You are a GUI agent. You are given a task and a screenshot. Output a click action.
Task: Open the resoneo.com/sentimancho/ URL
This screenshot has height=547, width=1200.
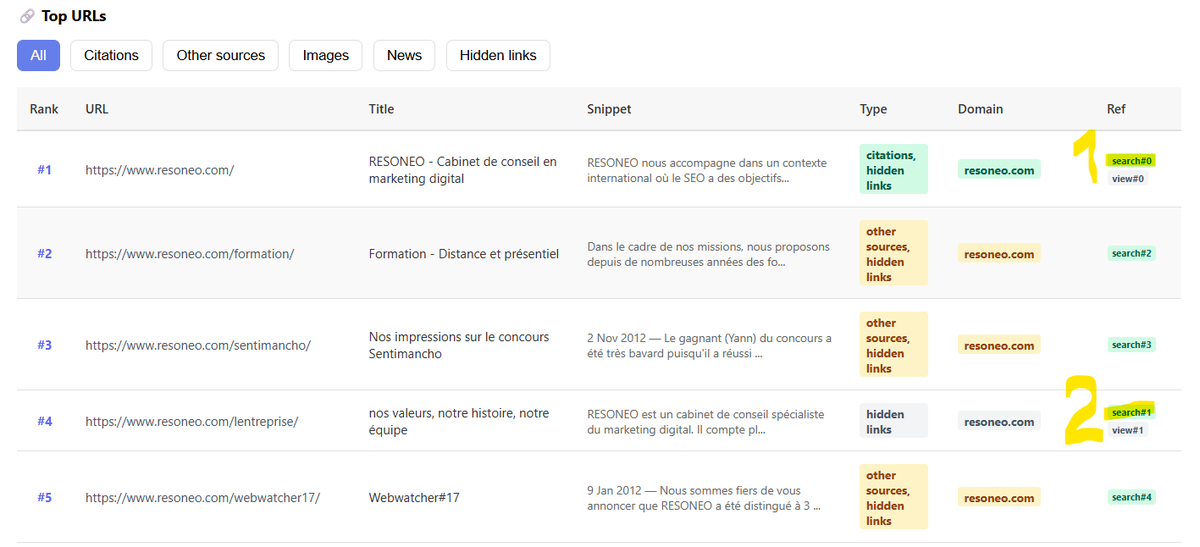(x=198, y=345)
